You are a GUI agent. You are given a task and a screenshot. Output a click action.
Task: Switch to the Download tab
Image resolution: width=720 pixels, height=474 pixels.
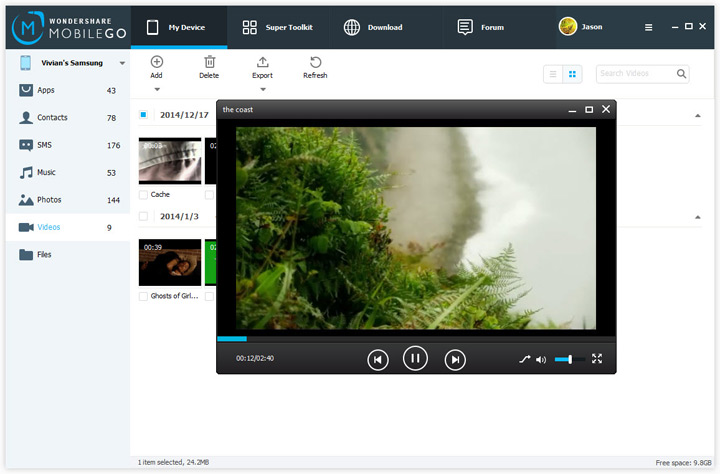pos(373,27)
